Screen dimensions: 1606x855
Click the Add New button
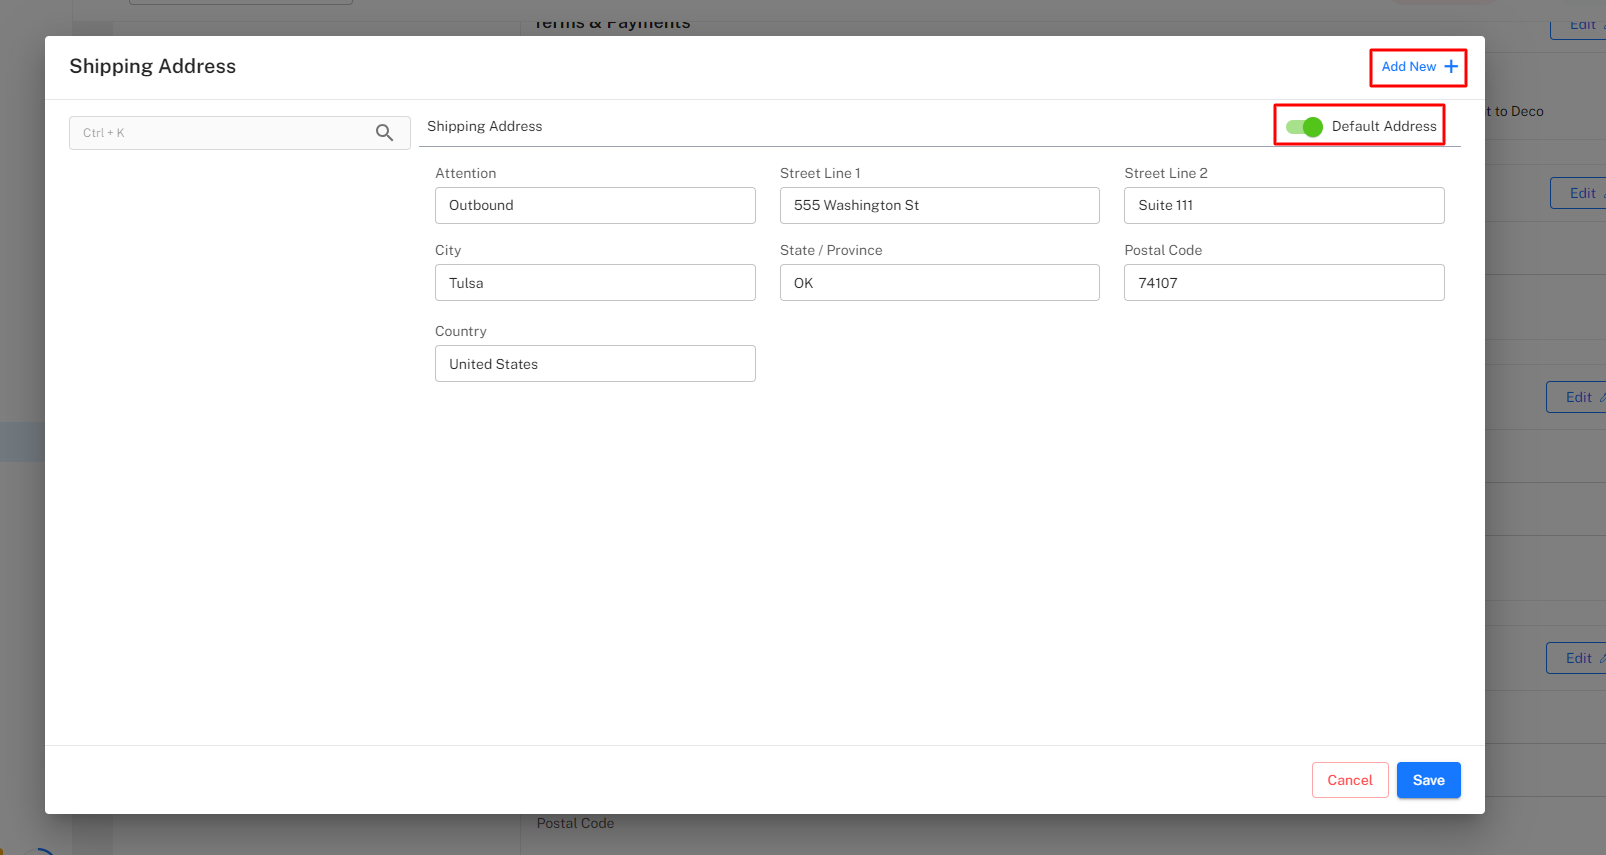[1419, 67]
